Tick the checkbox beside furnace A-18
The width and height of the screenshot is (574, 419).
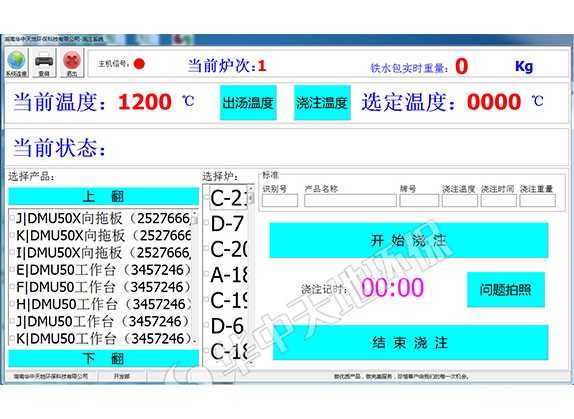(x=206, y=274)
